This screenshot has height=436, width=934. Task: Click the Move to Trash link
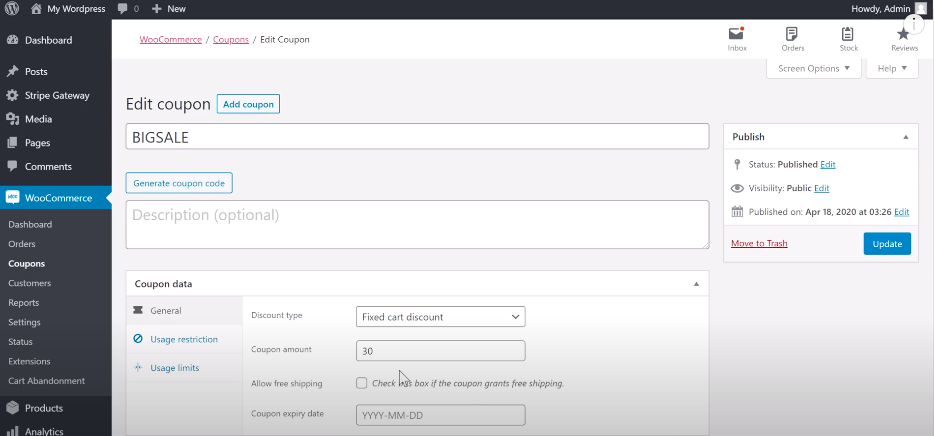759,244
